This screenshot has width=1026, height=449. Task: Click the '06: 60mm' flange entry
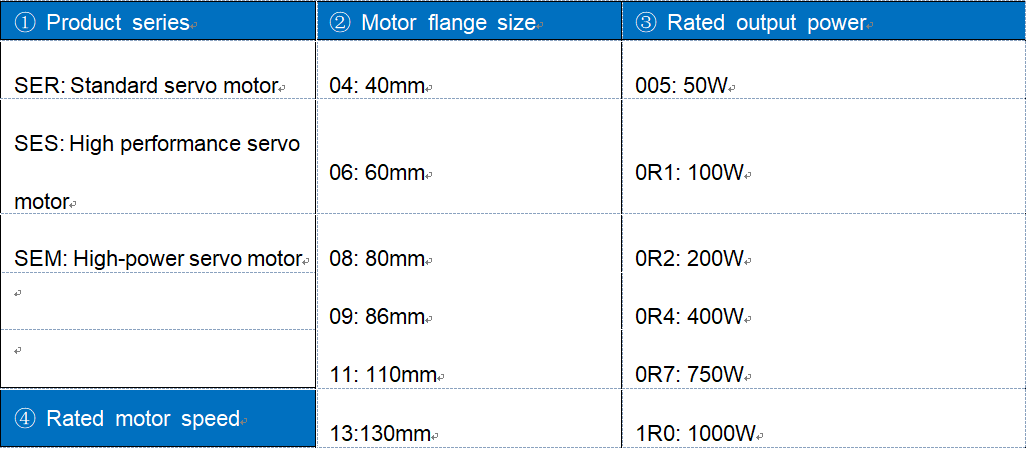(x=376, y=173)
